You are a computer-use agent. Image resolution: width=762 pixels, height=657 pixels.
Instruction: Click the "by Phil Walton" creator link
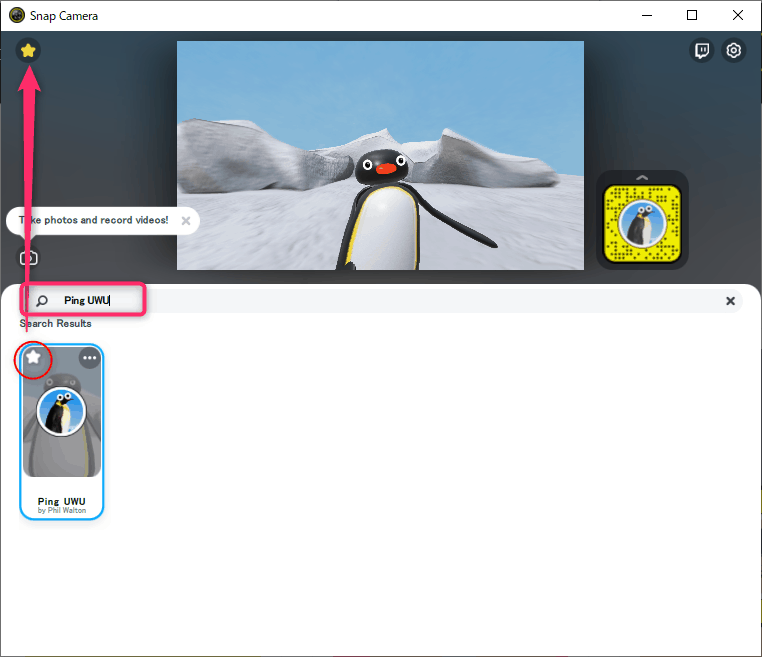coord(62,510)
